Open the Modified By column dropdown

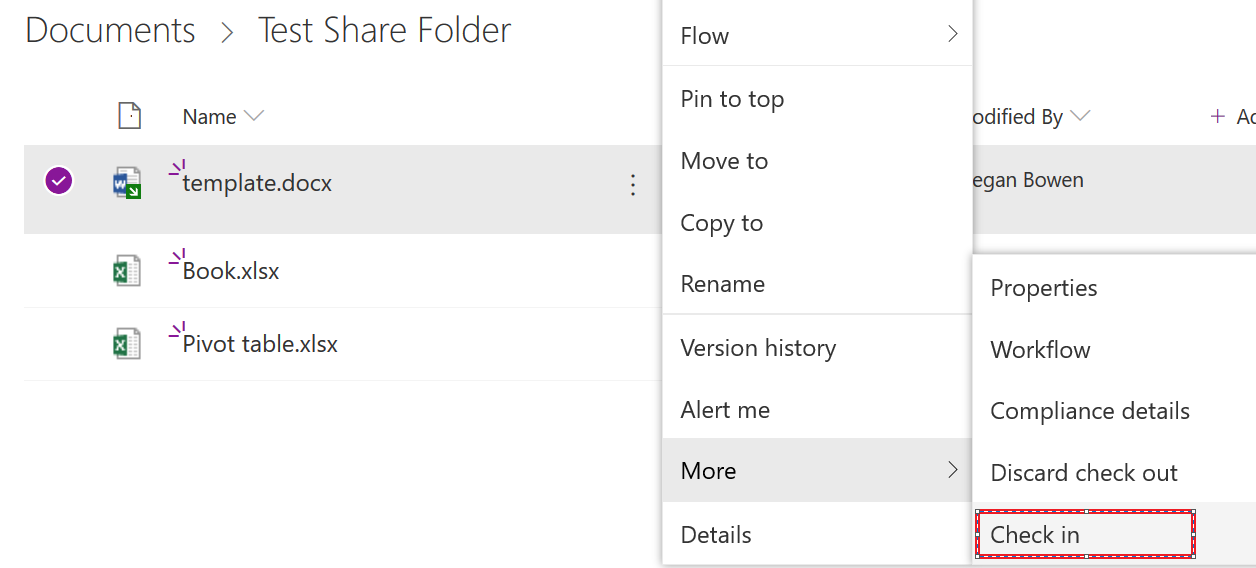tap(1079, 116)
